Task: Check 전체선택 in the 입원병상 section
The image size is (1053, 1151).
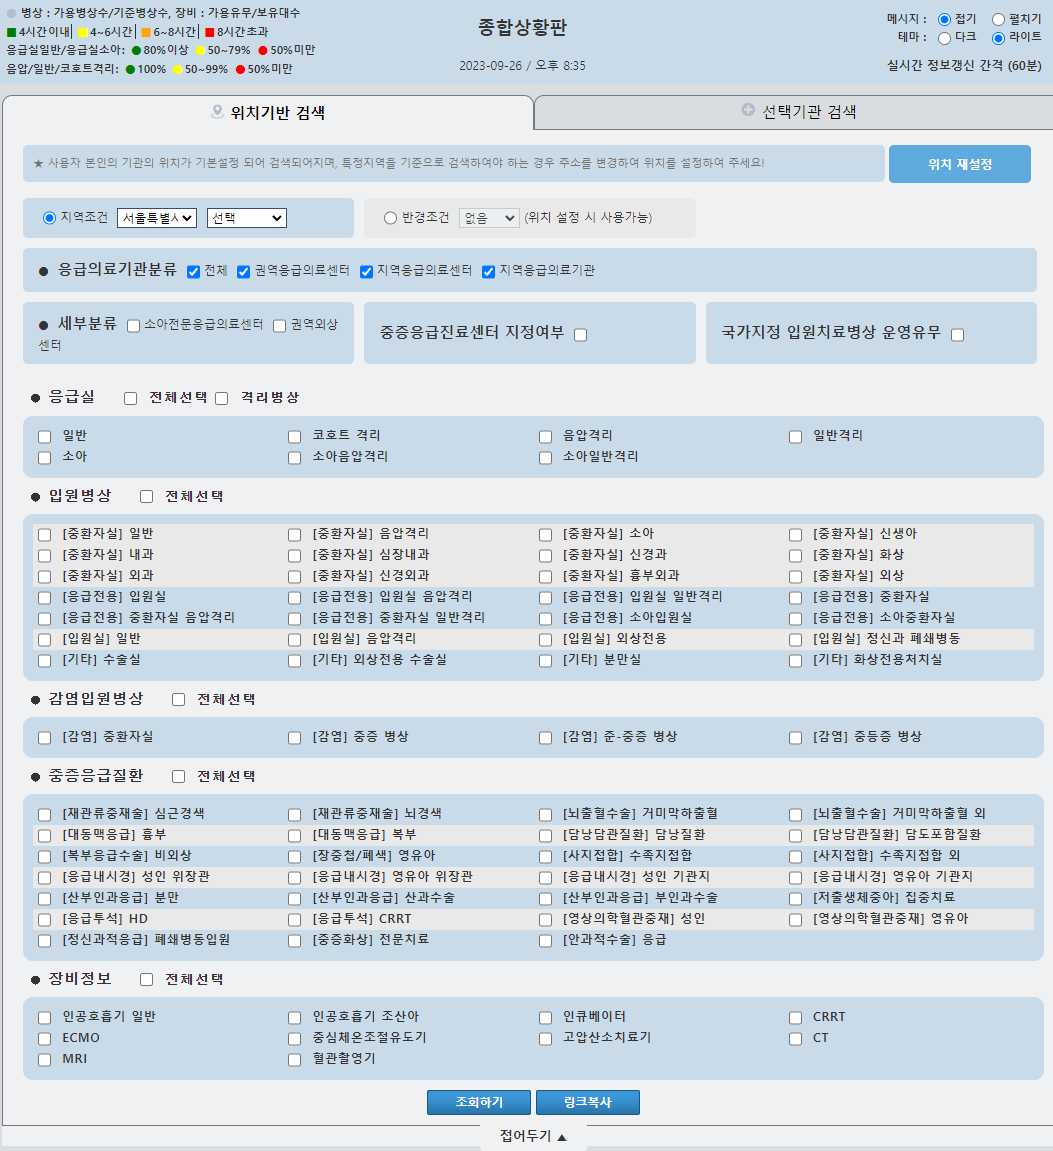Action: pyautogui.click(x=147, y=497)
